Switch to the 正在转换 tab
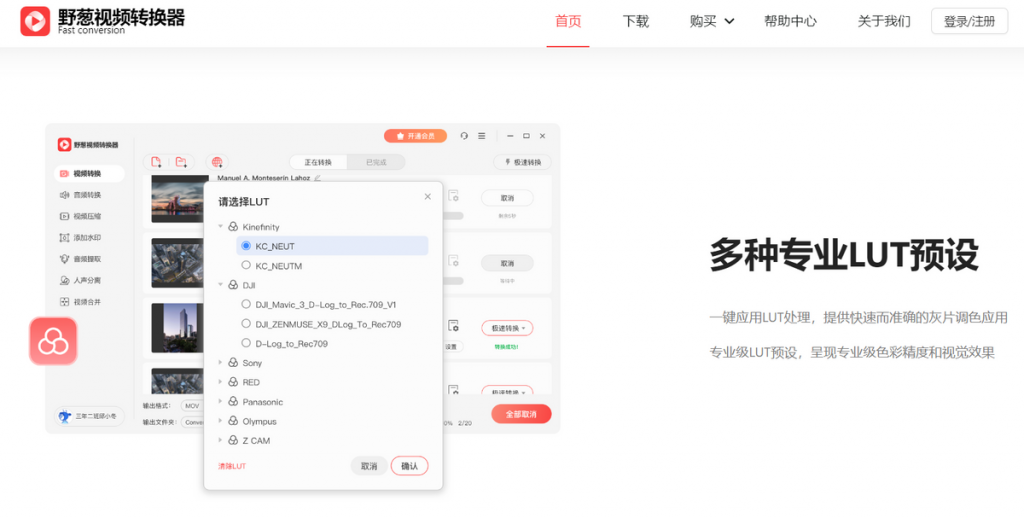Screen dimensions: 1024x518 coord(318,162)
